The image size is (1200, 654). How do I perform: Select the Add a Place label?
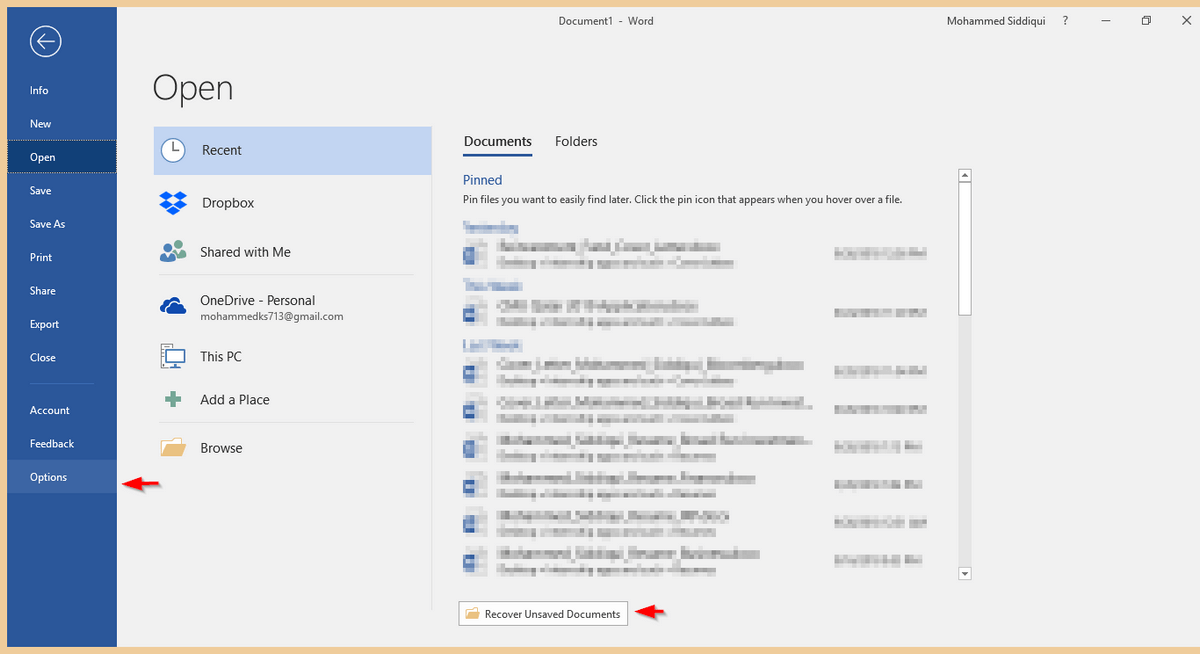pyautogui.click(x=235, y=399)
